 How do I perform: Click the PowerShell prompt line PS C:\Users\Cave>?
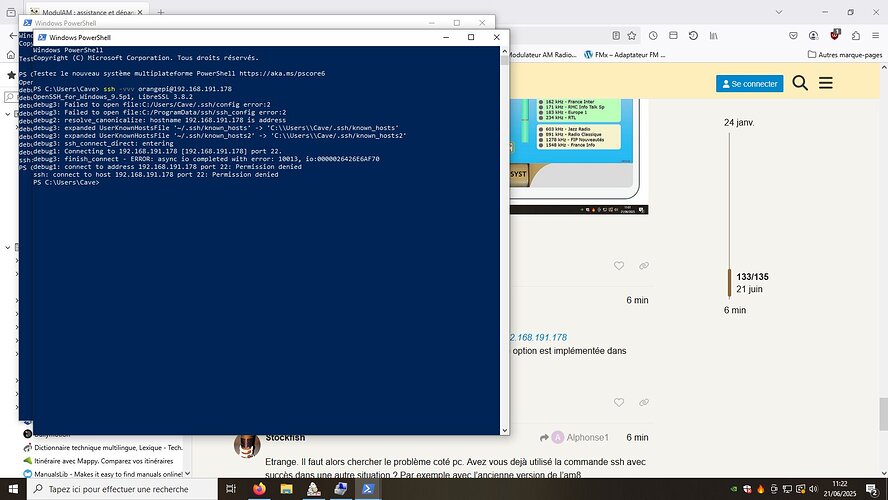coord(66,182)
